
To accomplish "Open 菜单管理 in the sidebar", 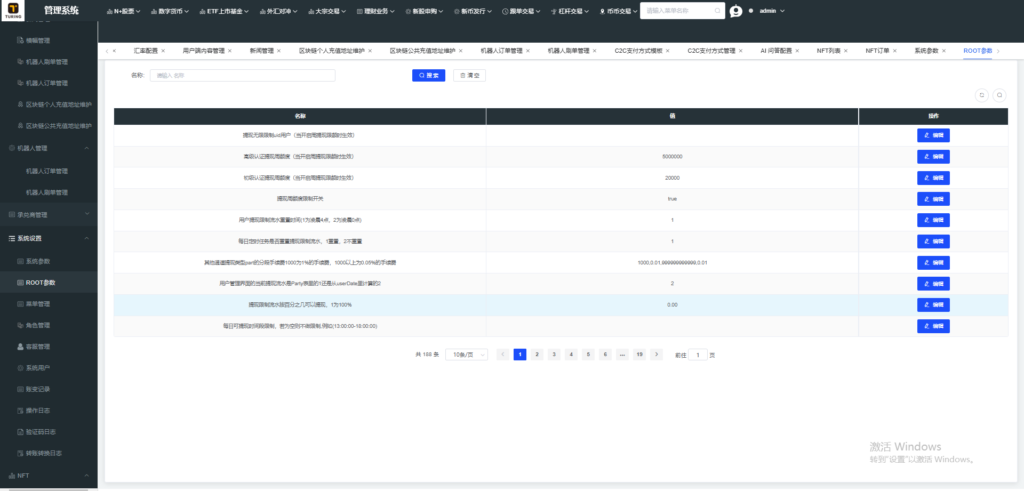I will tap(37, 304).
